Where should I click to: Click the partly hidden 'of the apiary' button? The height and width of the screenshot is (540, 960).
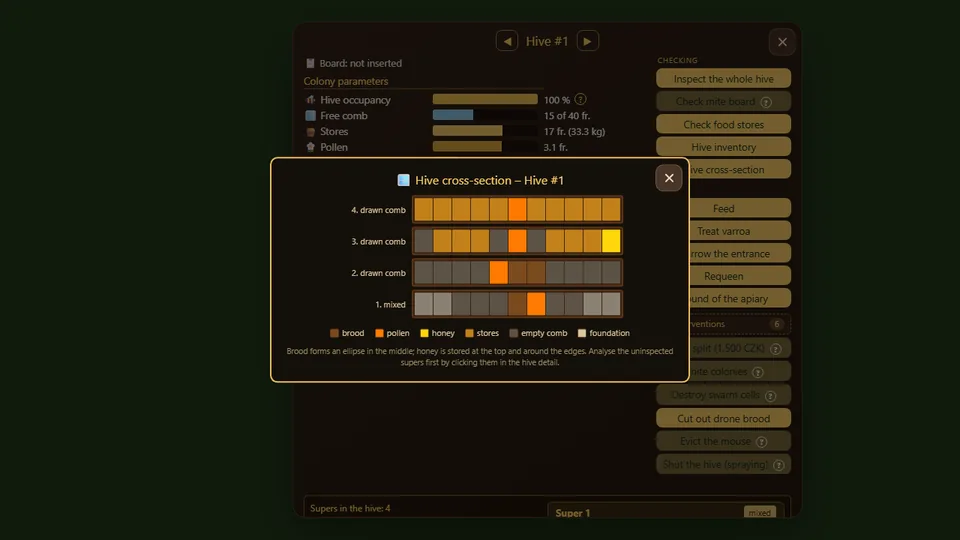(x=740, y=299)
